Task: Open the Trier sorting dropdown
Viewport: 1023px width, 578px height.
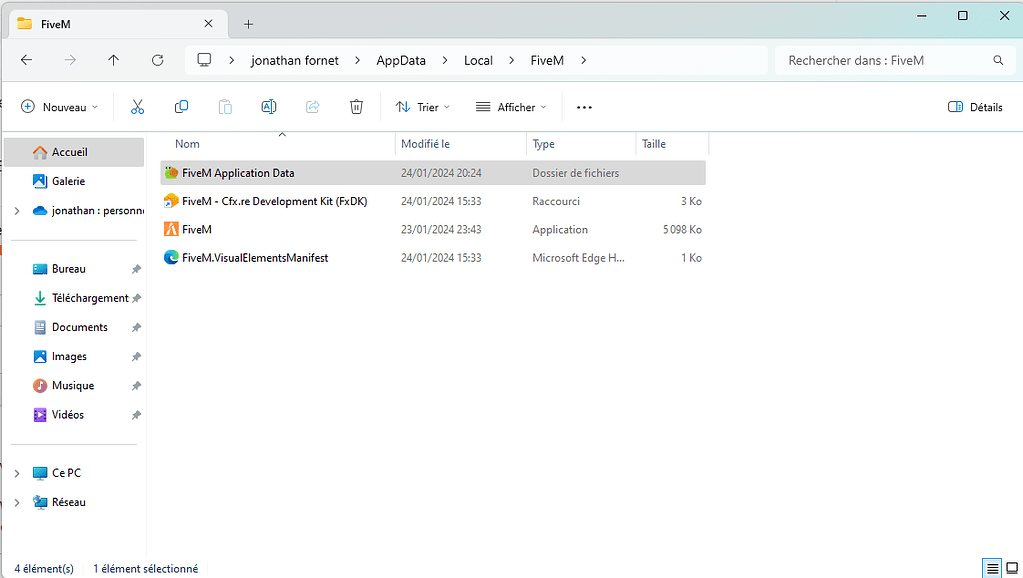Action: click(x=421, y=107)
